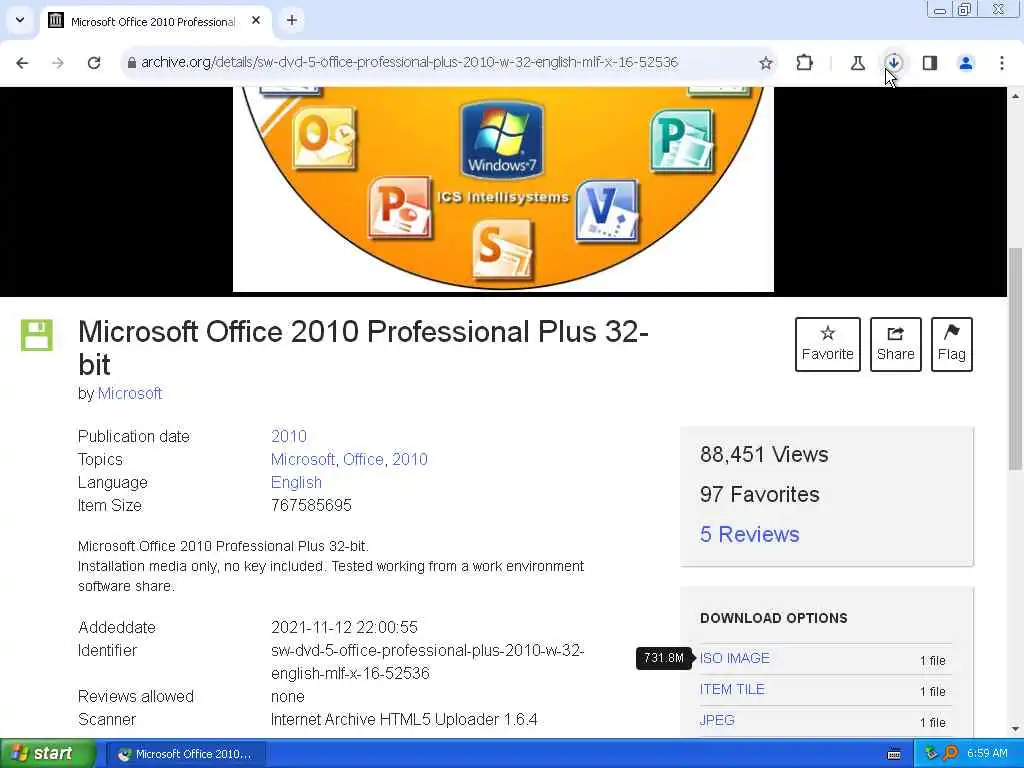Click the 88,451 Views text
Viewport: 1024px width, 768px height.
point(764,455)
